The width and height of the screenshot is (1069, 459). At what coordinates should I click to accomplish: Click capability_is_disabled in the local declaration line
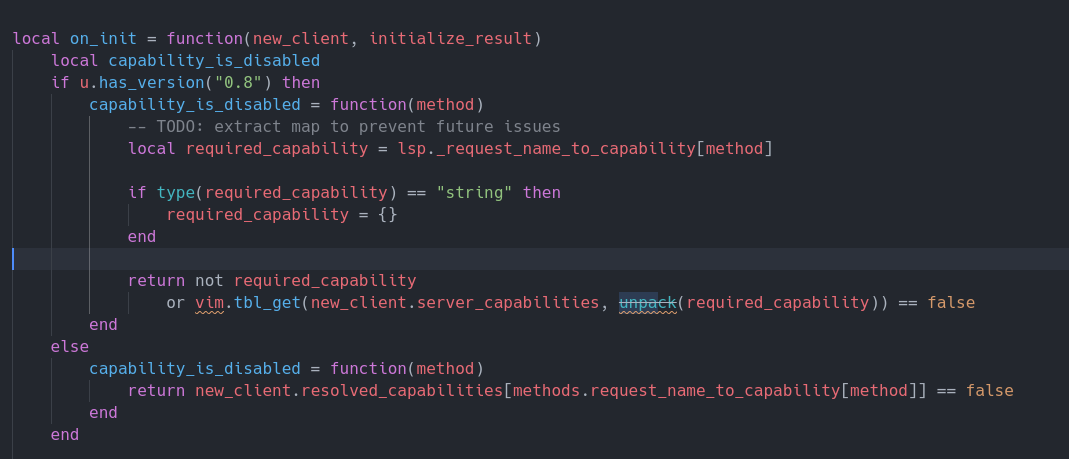[x=214, y=61]
